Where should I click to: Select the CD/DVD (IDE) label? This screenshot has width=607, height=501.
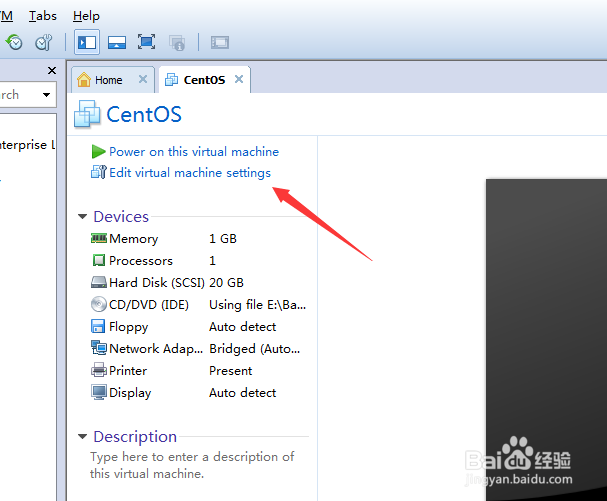click(x=149, y=305)
